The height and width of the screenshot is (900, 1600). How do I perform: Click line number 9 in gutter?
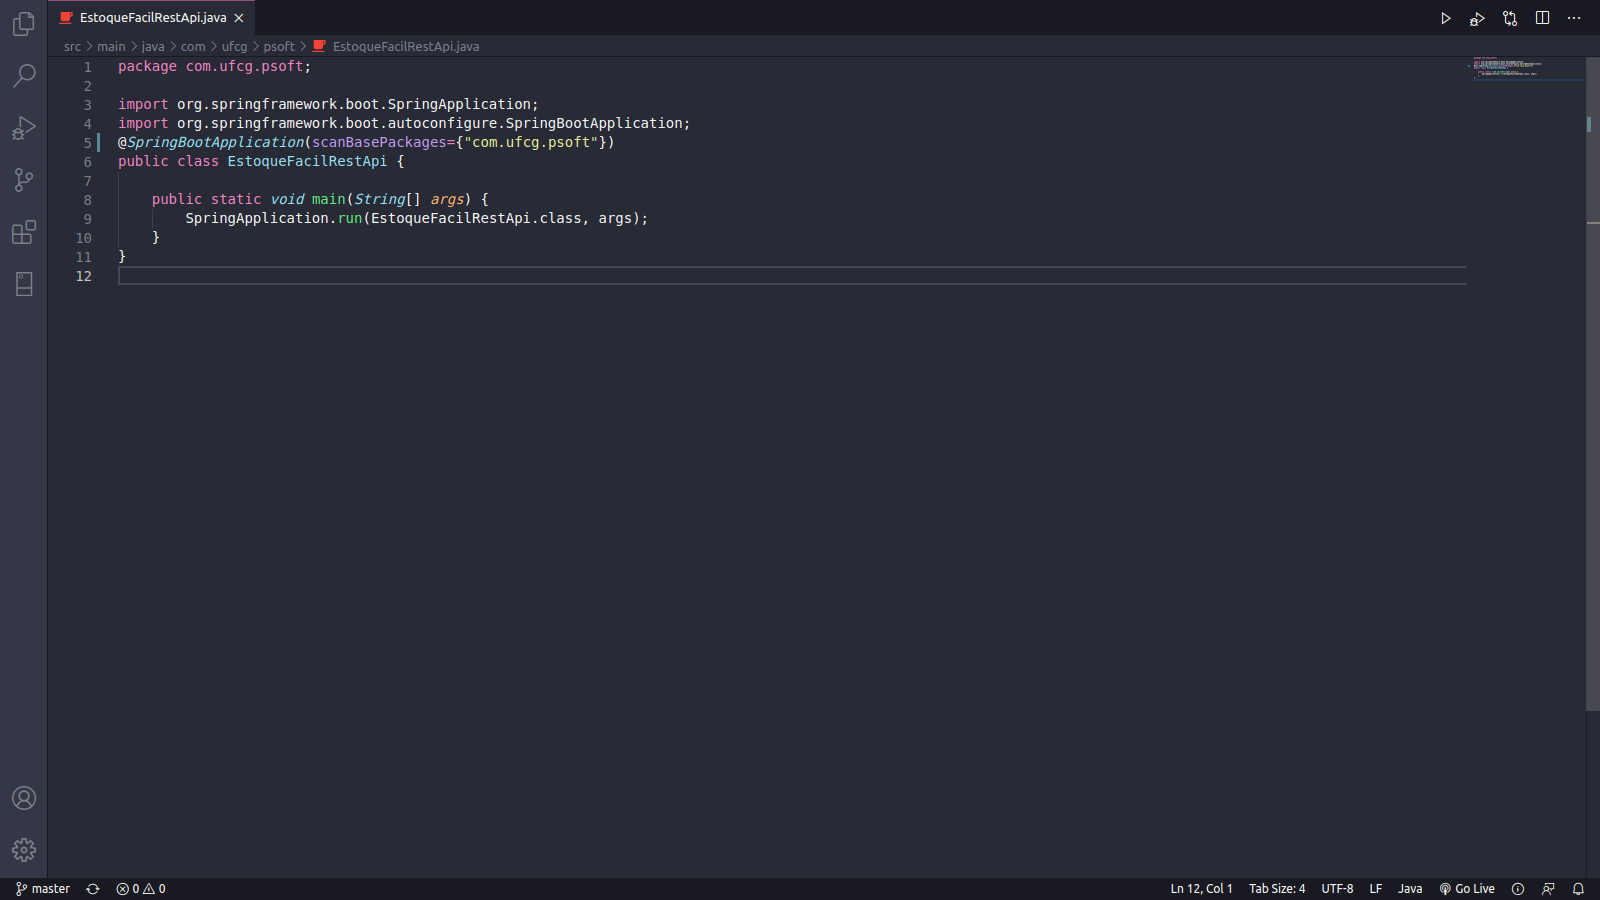coord(87,219)
